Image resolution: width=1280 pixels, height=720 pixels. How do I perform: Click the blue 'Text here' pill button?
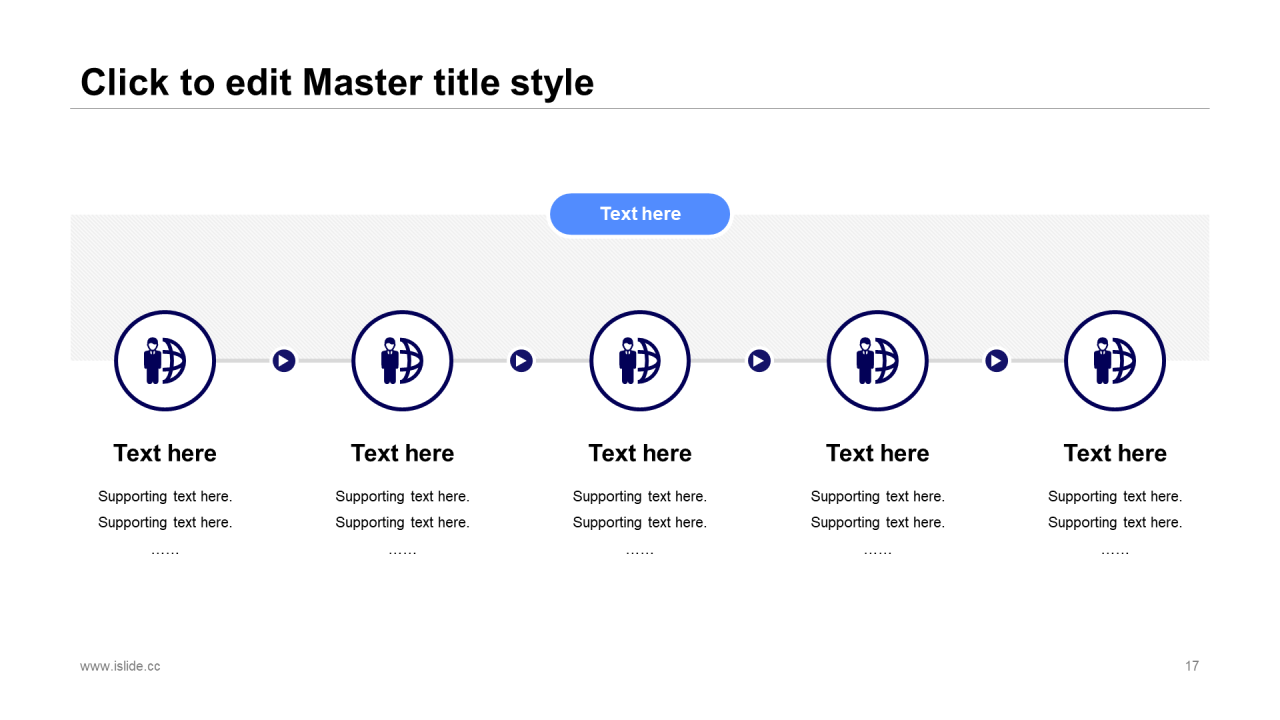click(x=640, y=214)
